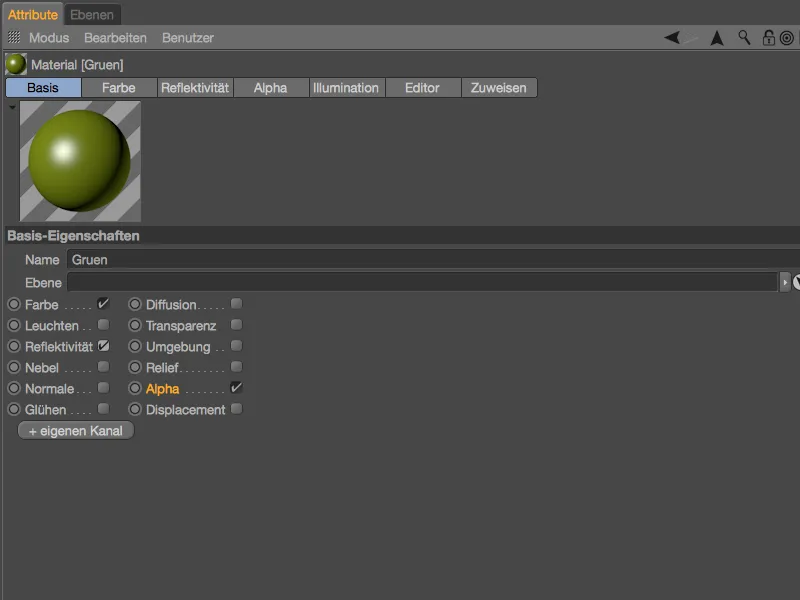Screen dimensions: 800x600
Task: Select the Illumination material tab
Action: pyautogui.click(x=346, y=88)
